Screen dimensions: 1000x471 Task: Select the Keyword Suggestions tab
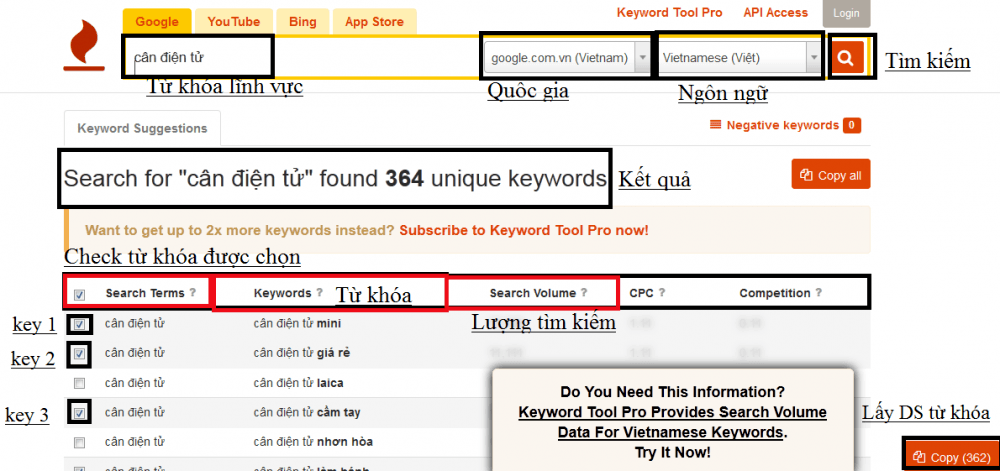(142, 128)
